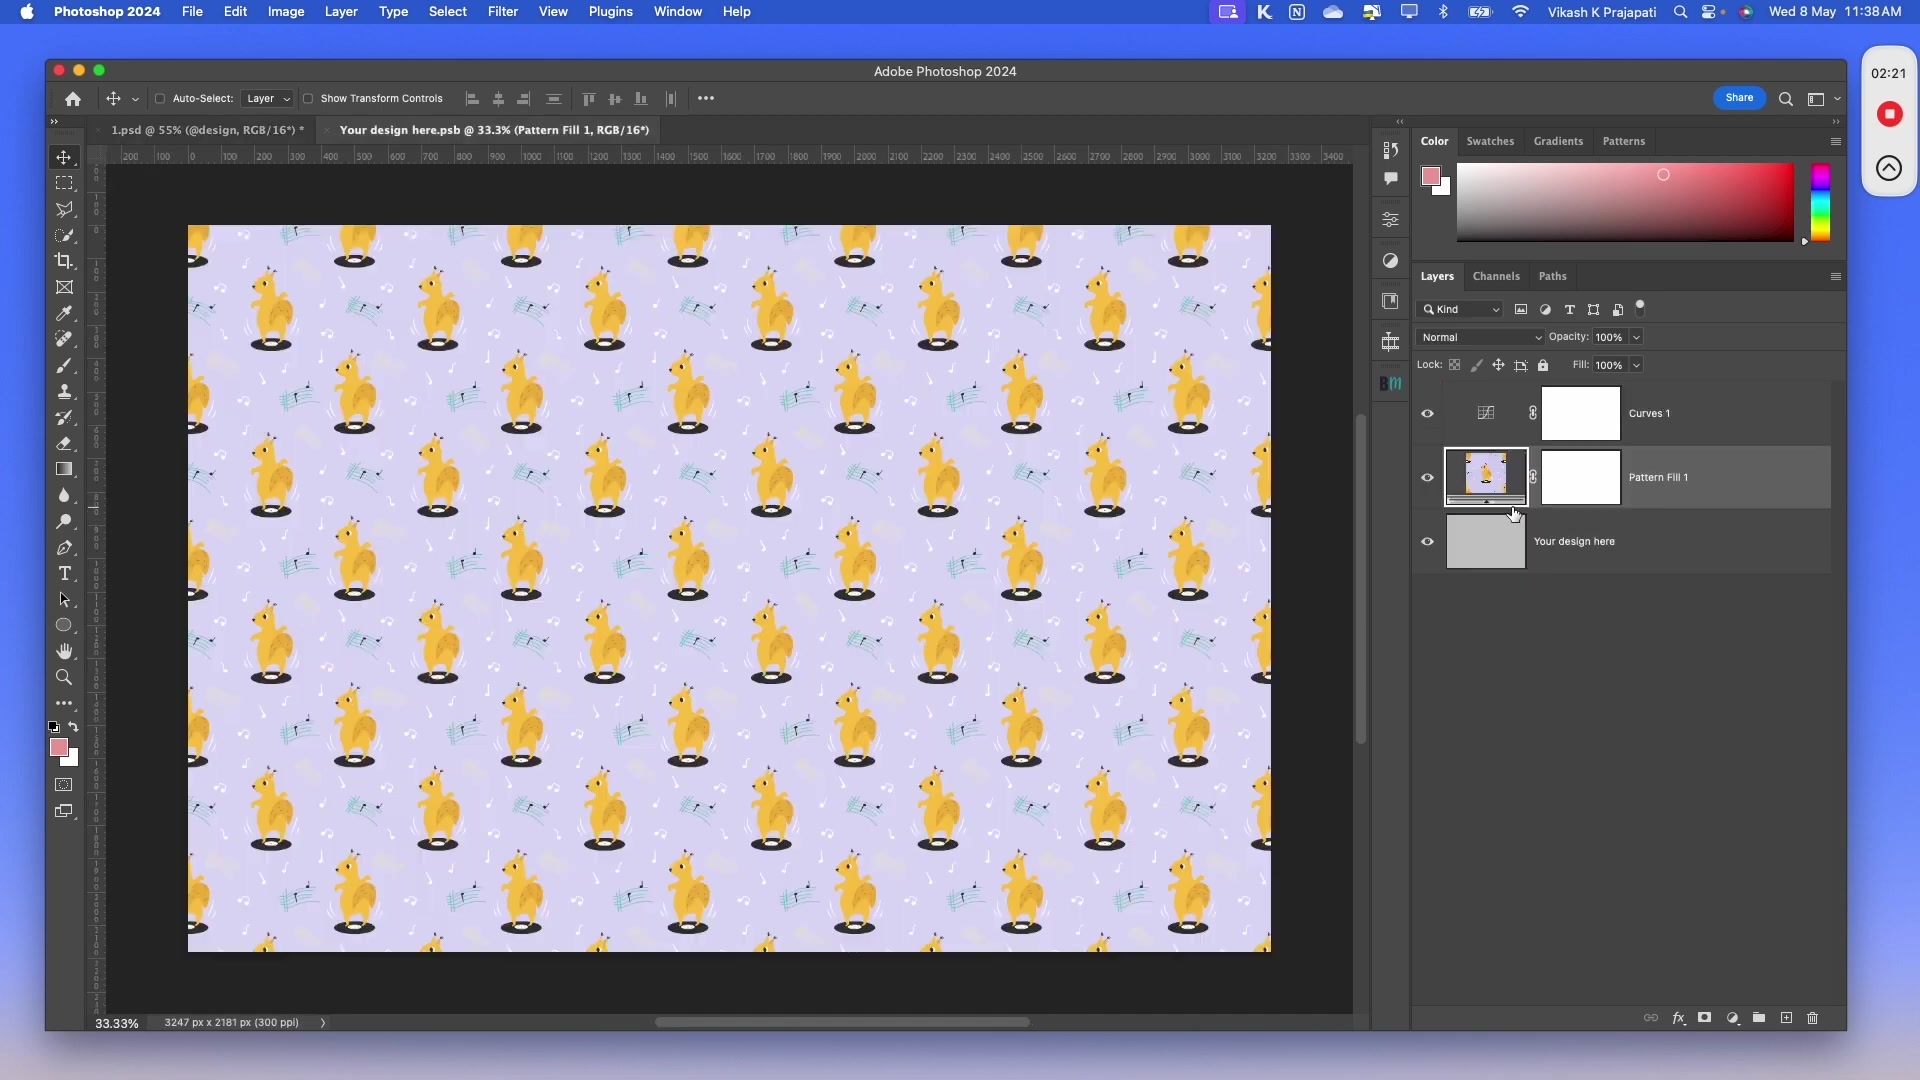Select the Crop tool
The height and width of the screenshot is (1080, 1920).
[x=64, y=261]
